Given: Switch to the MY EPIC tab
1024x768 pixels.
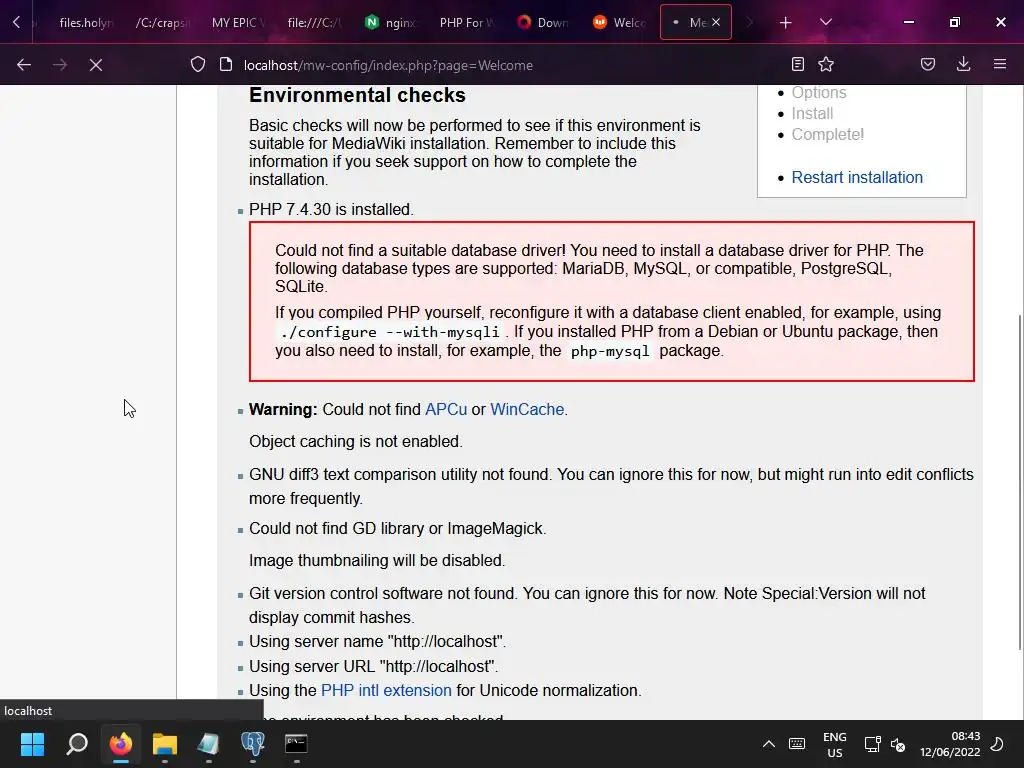Looking at the screenshot, I should coord(238,23).
